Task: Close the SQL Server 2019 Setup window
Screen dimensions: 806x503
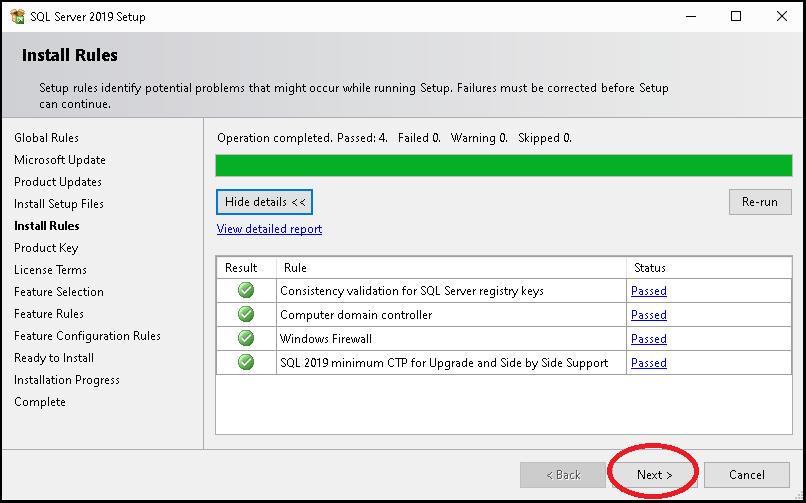Action: (782, 16)
